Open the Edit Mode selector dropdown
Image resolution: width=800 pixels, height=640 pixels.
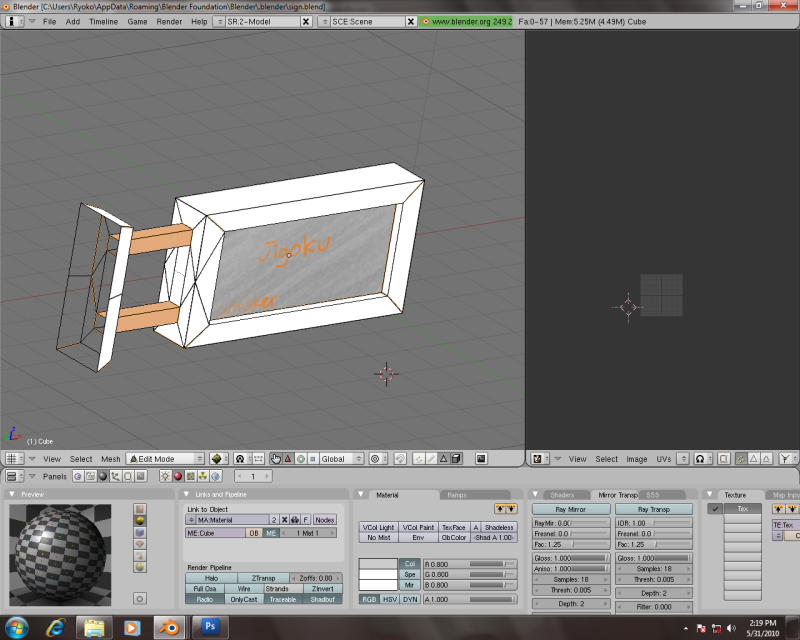[x=165, y=459]
